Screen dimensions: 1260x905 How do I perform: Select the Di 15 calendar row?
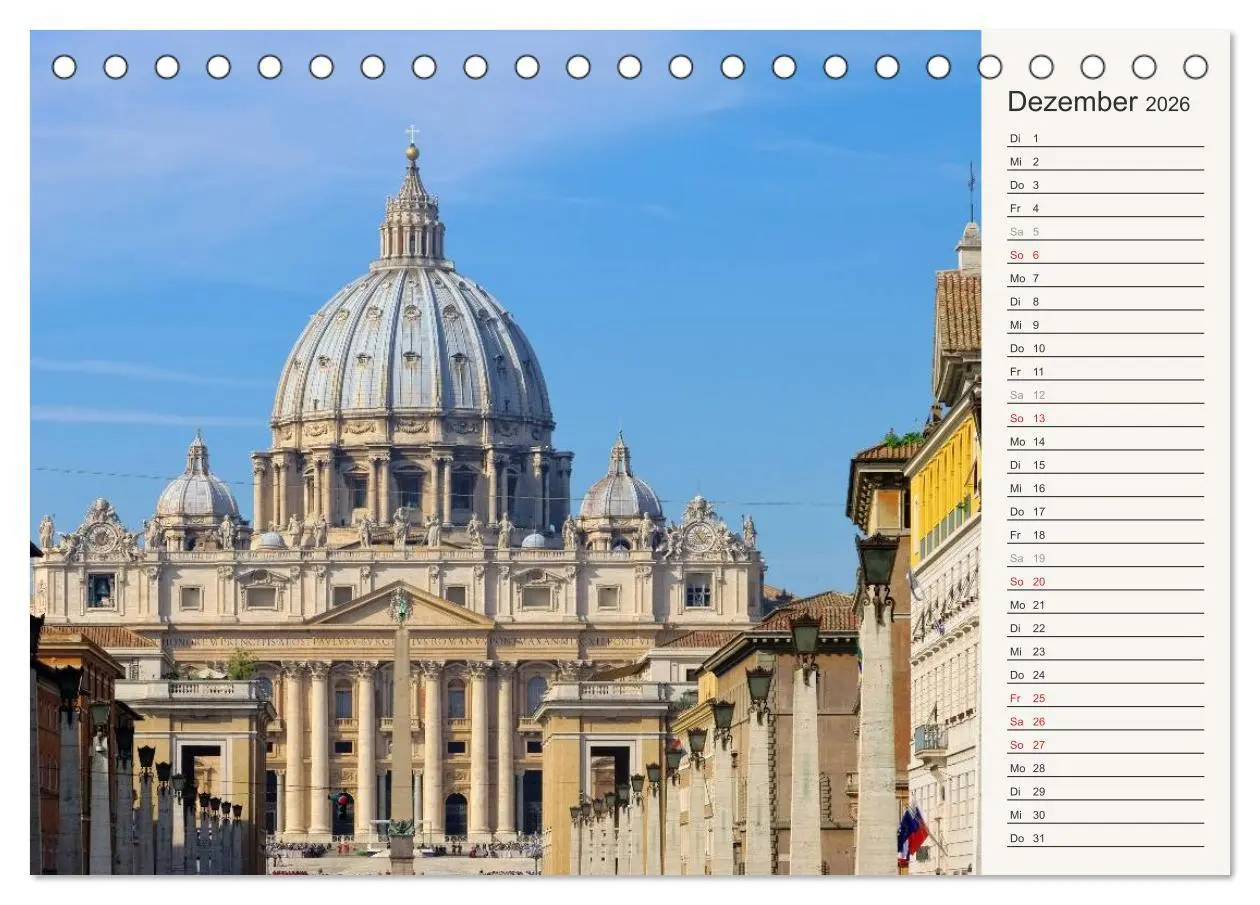click(x=1105, y=465)
